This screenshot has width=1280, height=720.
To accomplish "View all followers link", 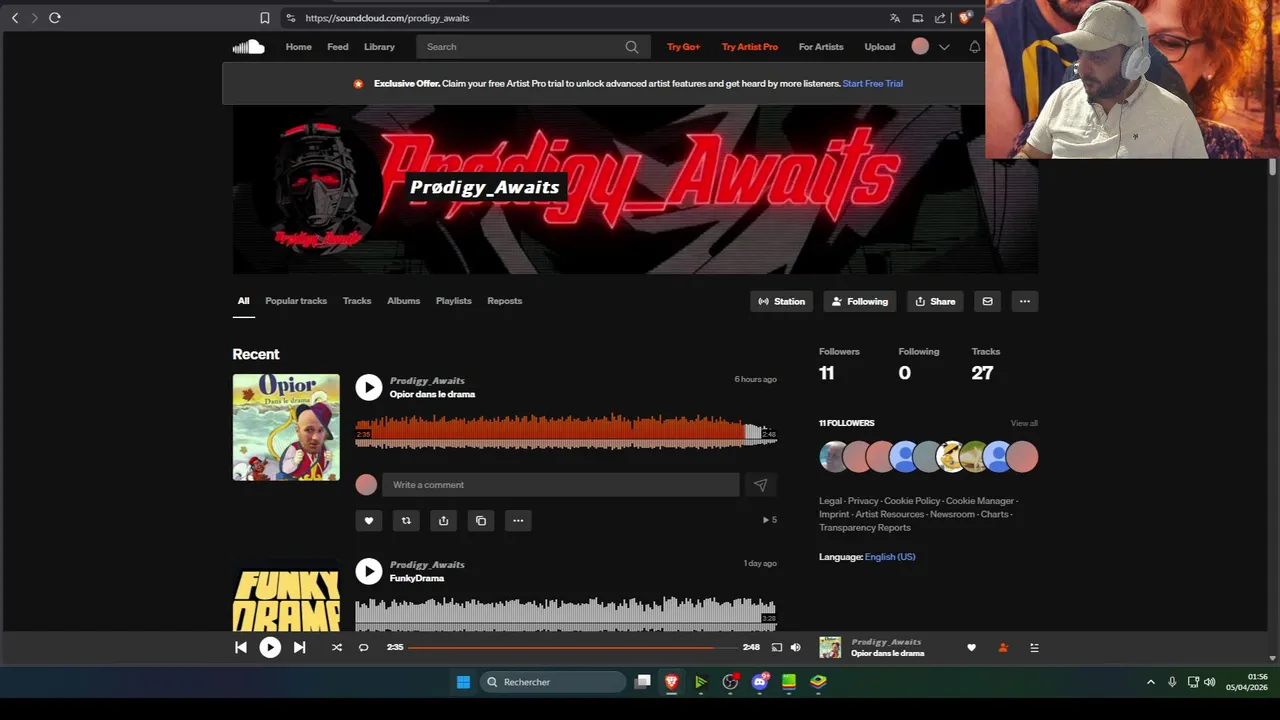I will (x=1024, y=423).
